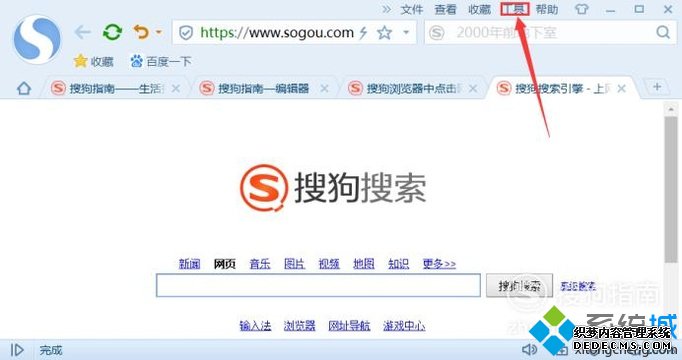Viewport: 682px width, 360px height.
Task: Open the 浏览器 link
Action: tap(299, 325)
